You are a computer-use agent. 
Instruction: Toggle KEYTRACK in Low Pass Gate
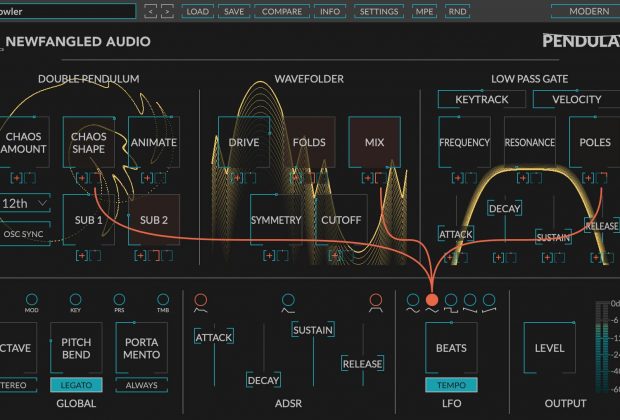point(482,99)
